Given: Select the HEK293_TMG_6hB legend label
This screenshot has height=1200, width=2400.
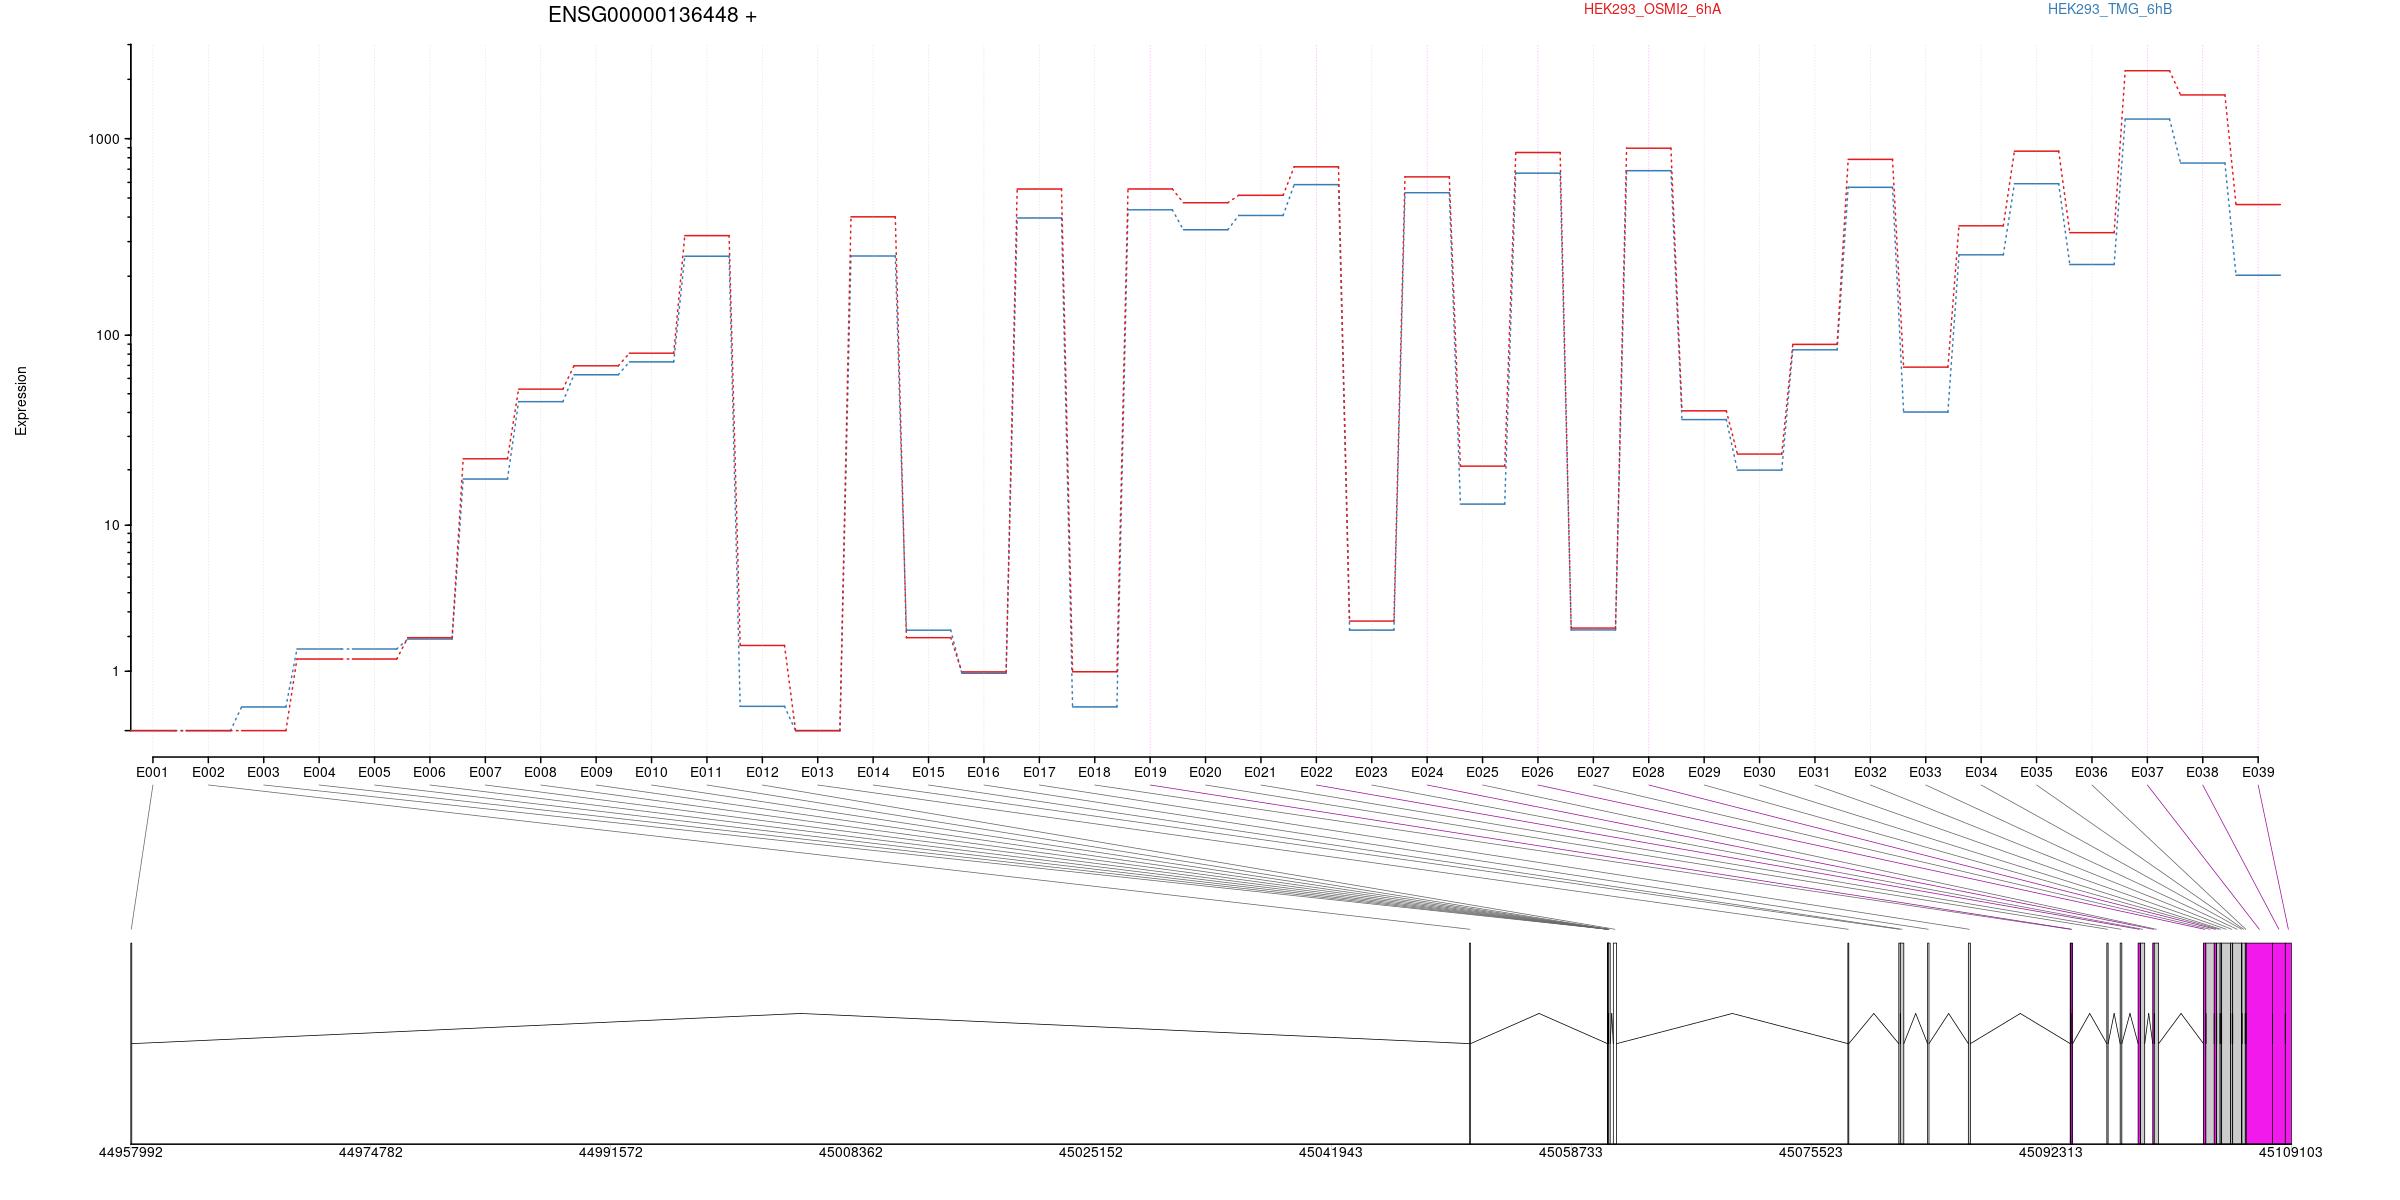Looking at the screenshot, I should (x=2110, y=9).
